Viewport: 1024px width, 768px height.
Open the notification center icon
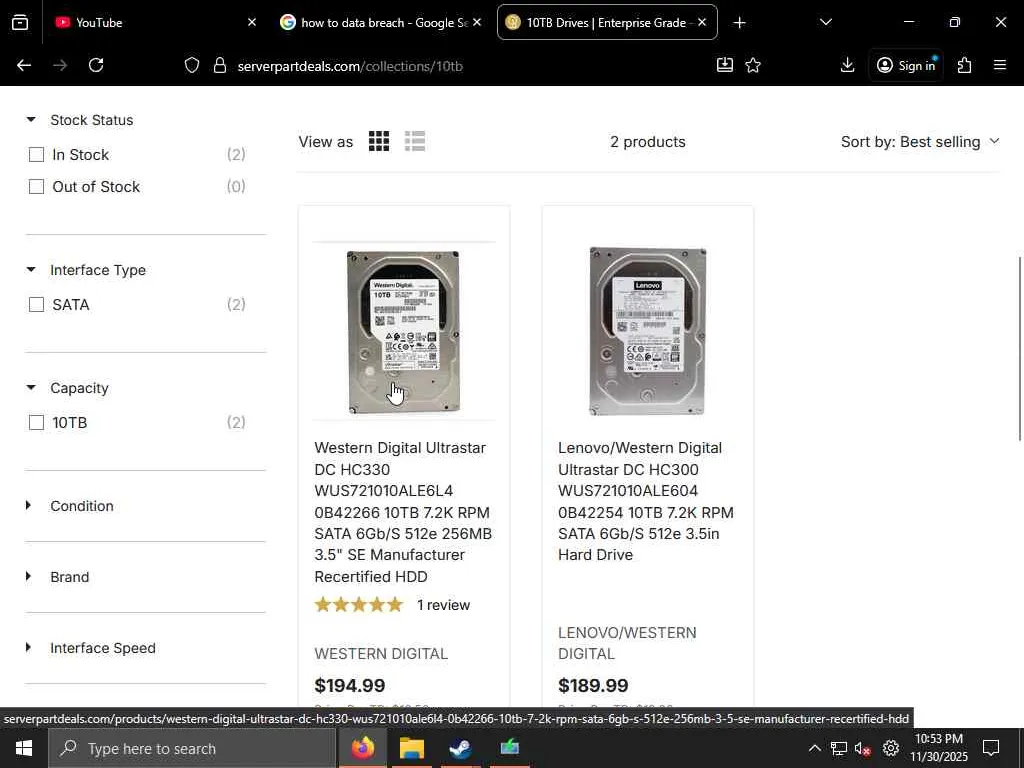tap(991, 748)
